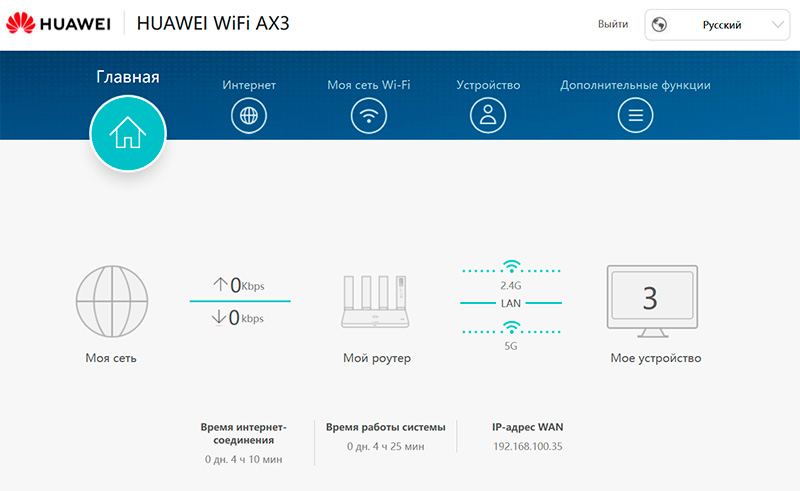The height and width of the screenshot is (491, 800).
Task: Open the Device person icon
Action: tap(488, 116)
